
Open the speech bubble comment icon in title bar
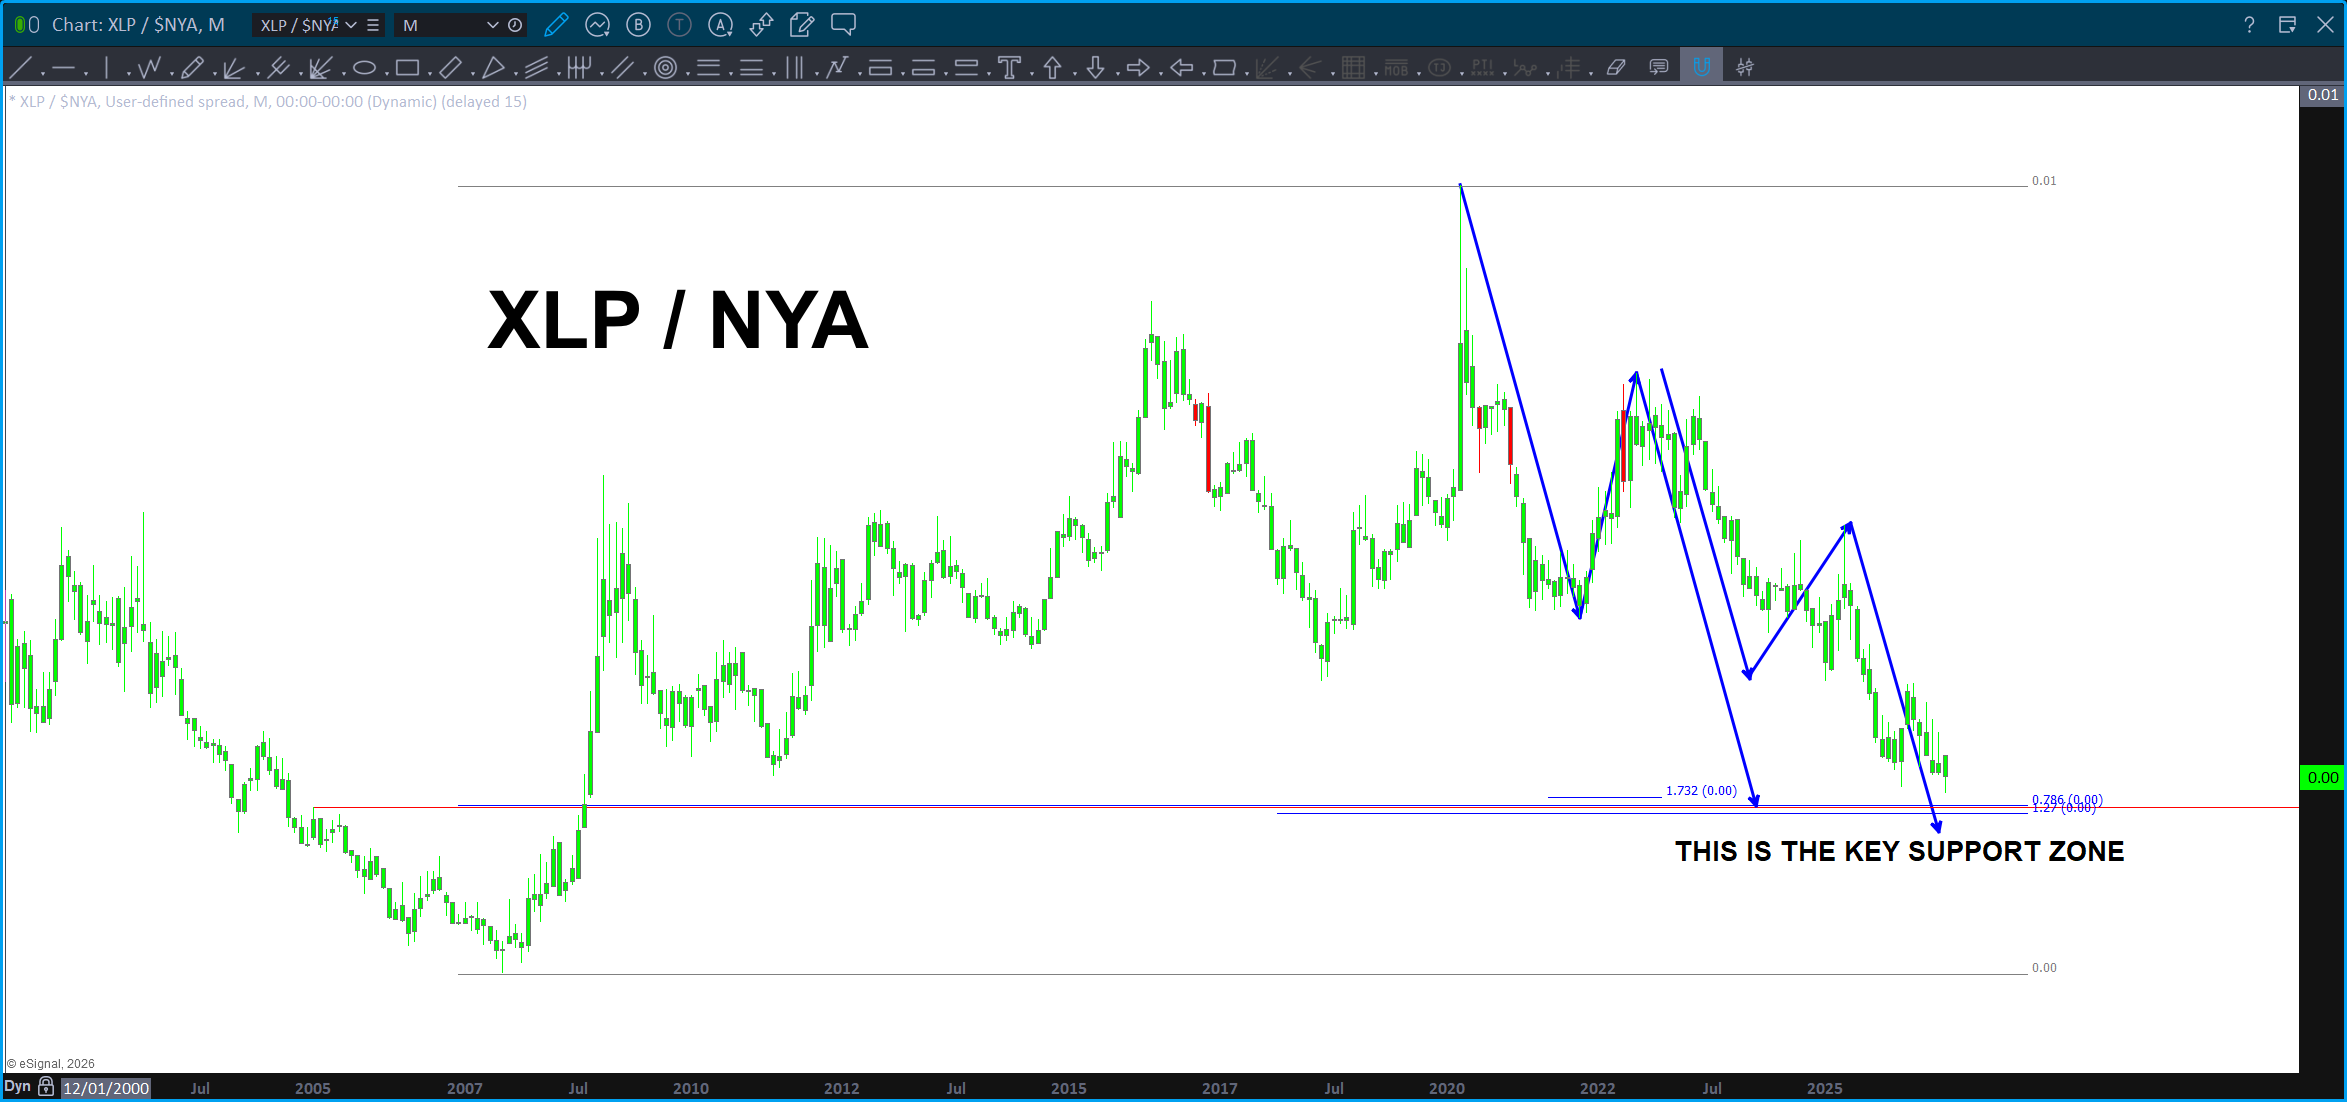(843, 25)
